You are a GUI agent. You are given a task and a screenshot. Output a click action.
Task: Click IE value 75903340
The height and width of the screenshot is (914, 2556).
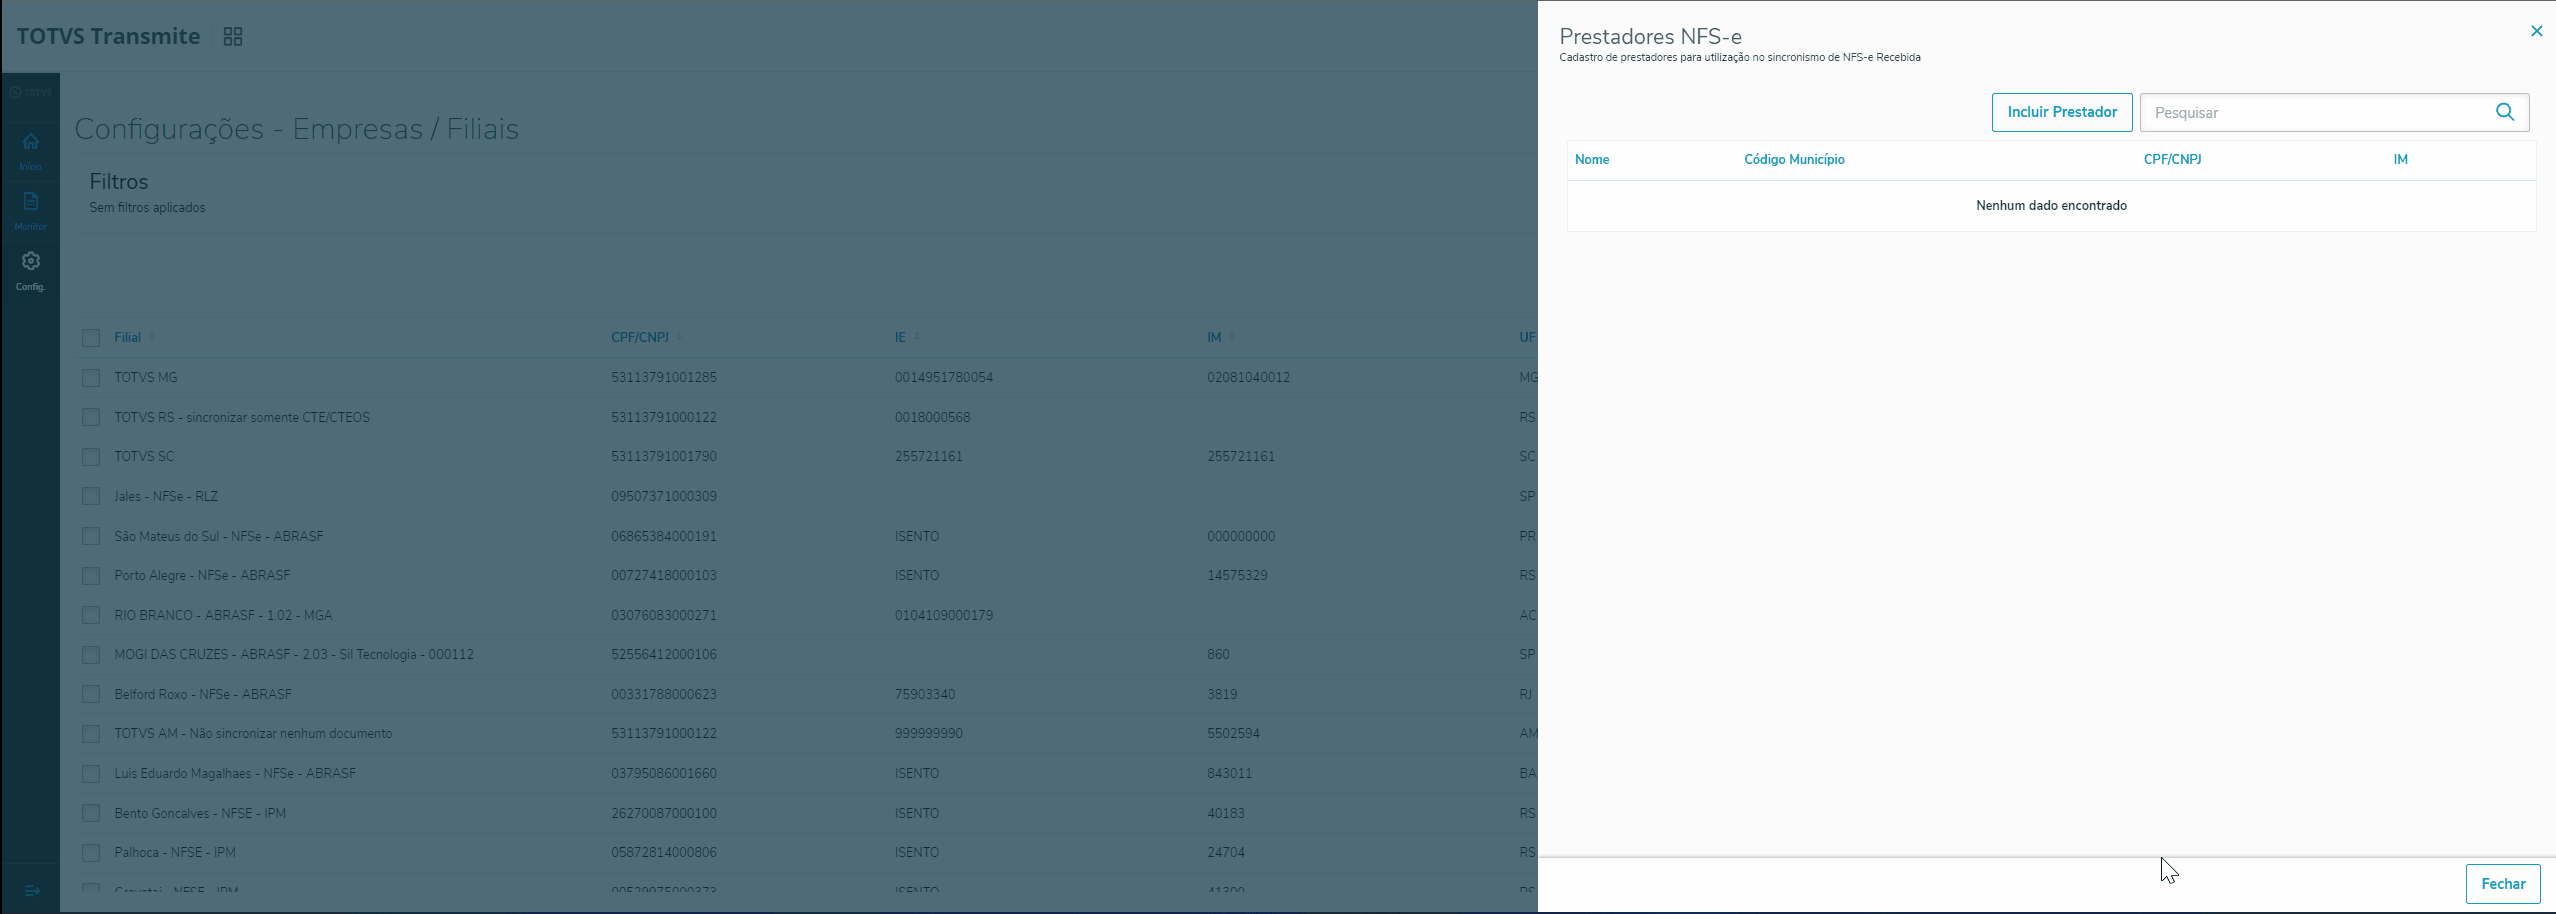coord(925,694)
